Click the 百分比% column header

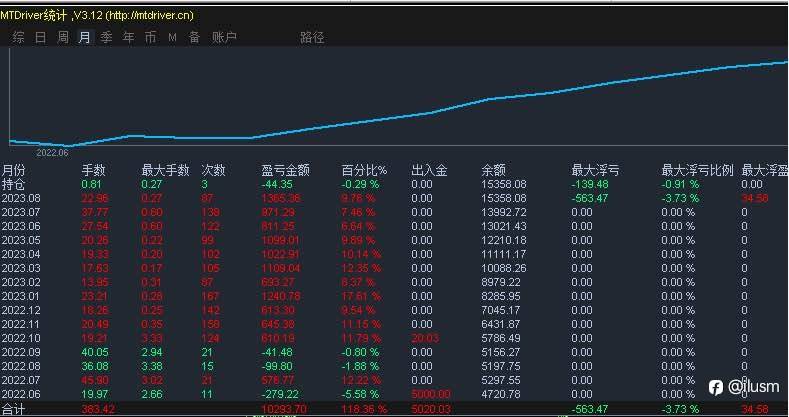pyautogui.click(x=364, y=170)
